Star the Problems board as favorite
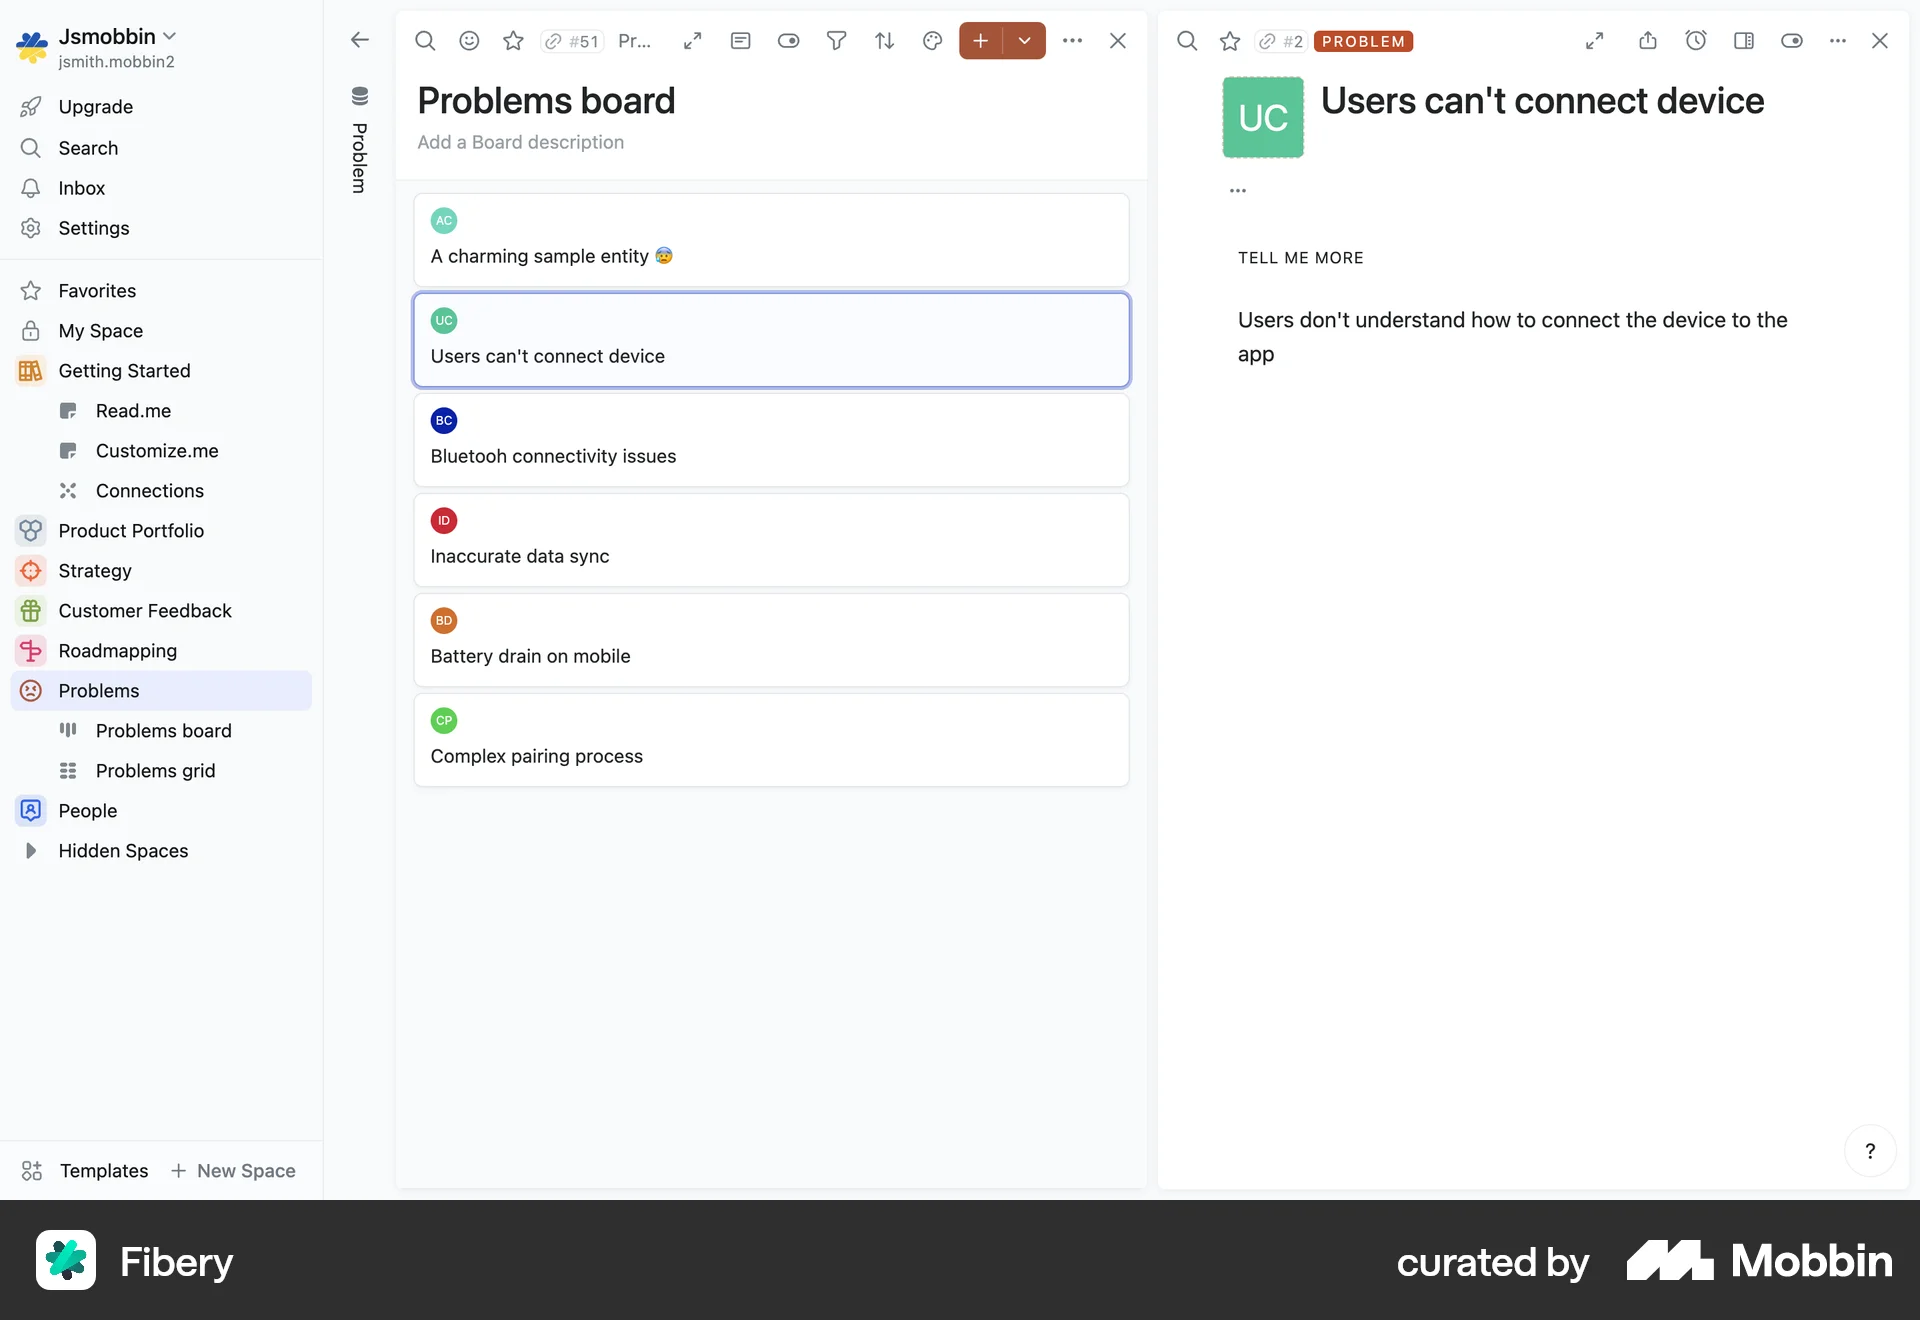The width and height of the screenshot is (1920, 1320). pos(513,41)
